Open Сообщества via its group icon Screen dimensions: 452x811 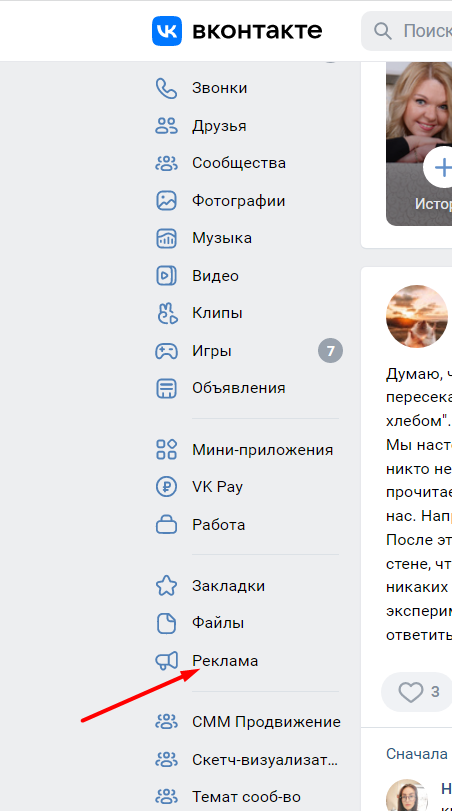tap(167, 163)
